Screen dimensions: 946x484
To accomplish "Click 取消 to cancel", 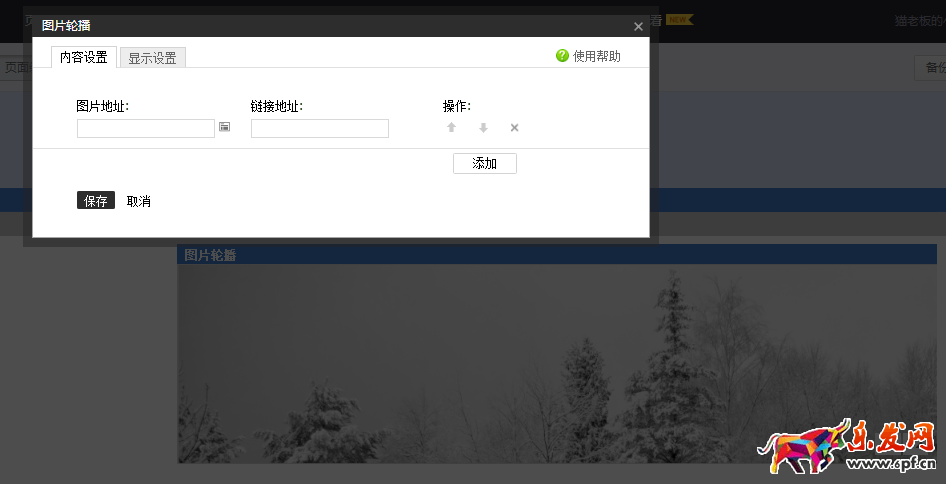I will [139, 201].
